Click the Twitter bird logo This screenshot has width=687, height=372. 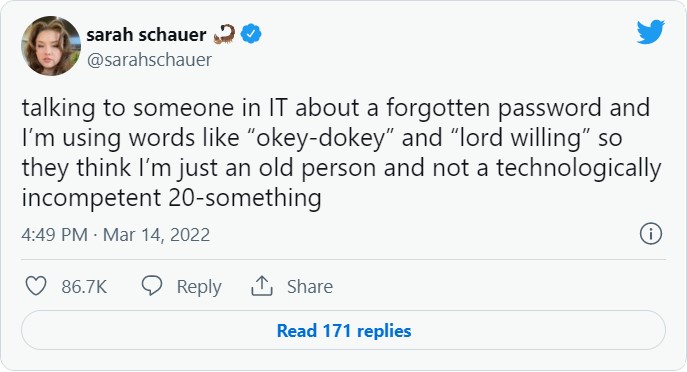pyautogui.click(x=650, y=32)
